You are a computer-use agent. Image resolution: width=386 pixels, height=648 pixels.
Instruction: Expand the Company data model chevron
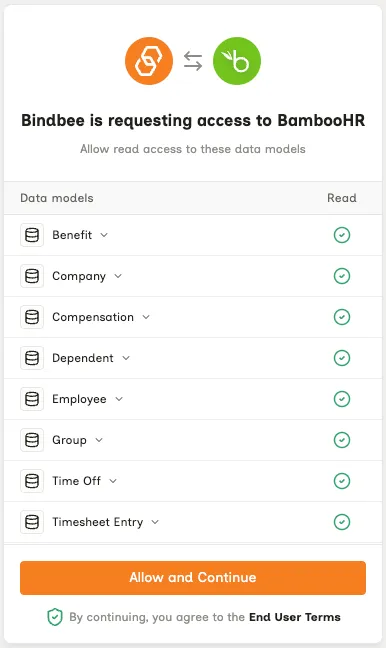(118, 276)
